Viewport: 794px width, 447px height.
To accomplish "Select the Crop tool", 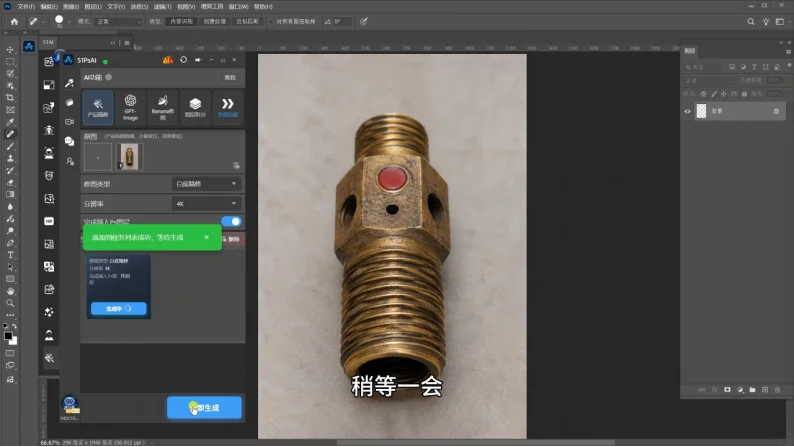I will pyautogui.click(x=10, y=98).
